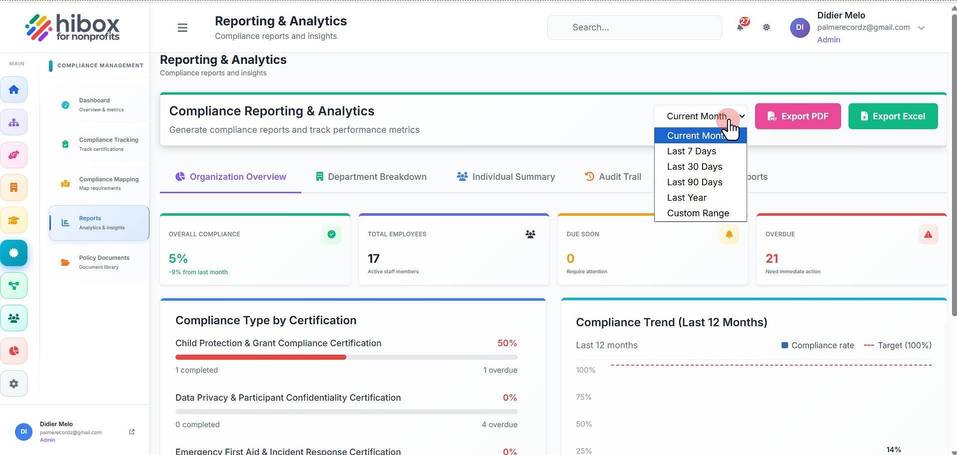Image resolution: width=957 pixels, height=455 pixels.
Task: Open the people group sidebar icon
Action: [13, 318]
